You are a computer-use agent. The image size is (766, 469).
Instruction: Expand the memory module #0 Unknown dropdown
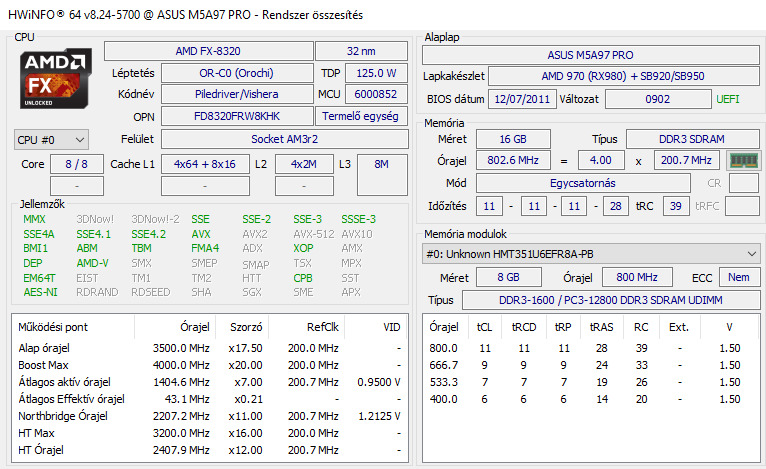589,253
